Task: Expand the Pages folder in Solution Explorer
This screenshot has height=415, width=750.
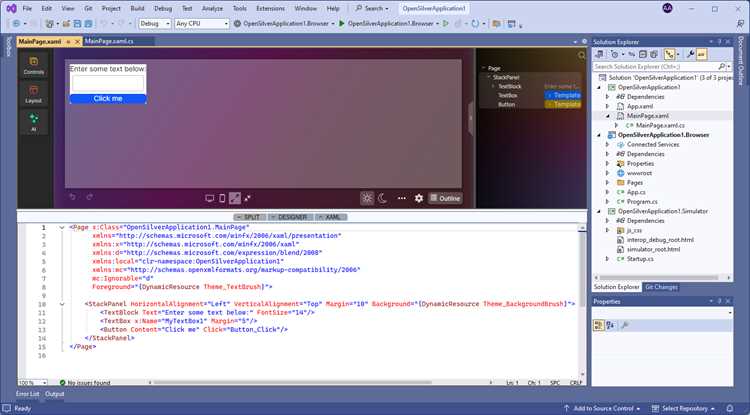Action: click(607, 183)
